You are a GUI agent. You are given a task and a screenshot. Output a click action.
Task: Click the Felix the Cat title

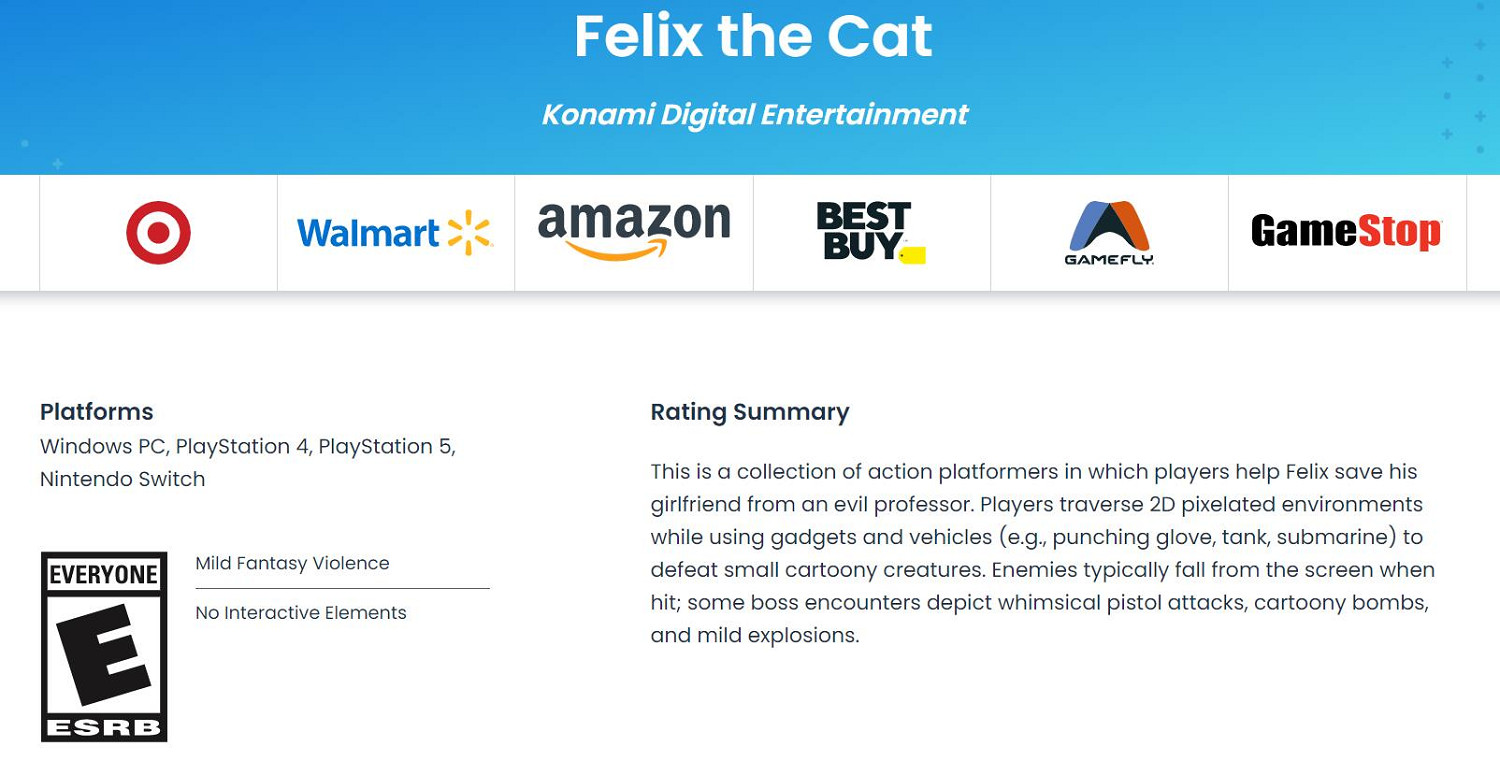pyautogui.click(x=753, y=36)
